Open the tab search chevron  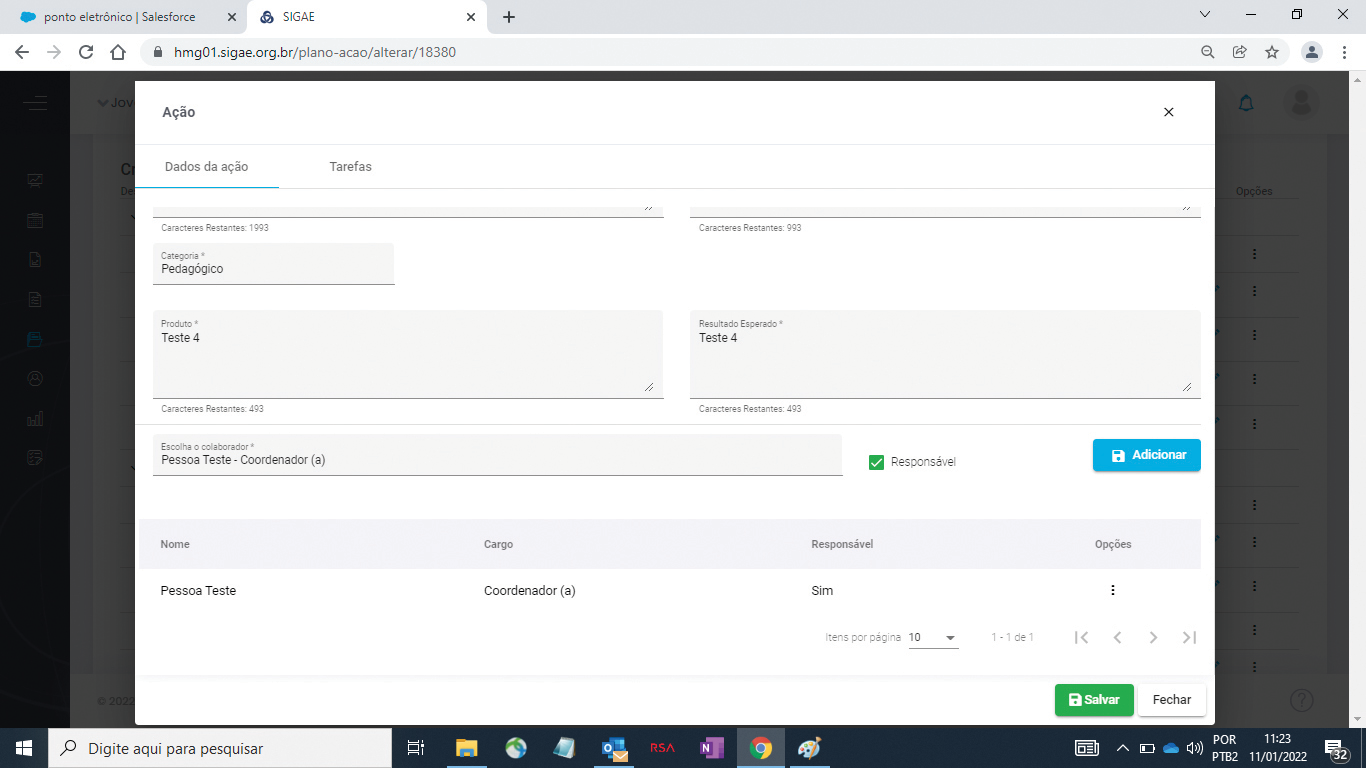[1205, 15]
